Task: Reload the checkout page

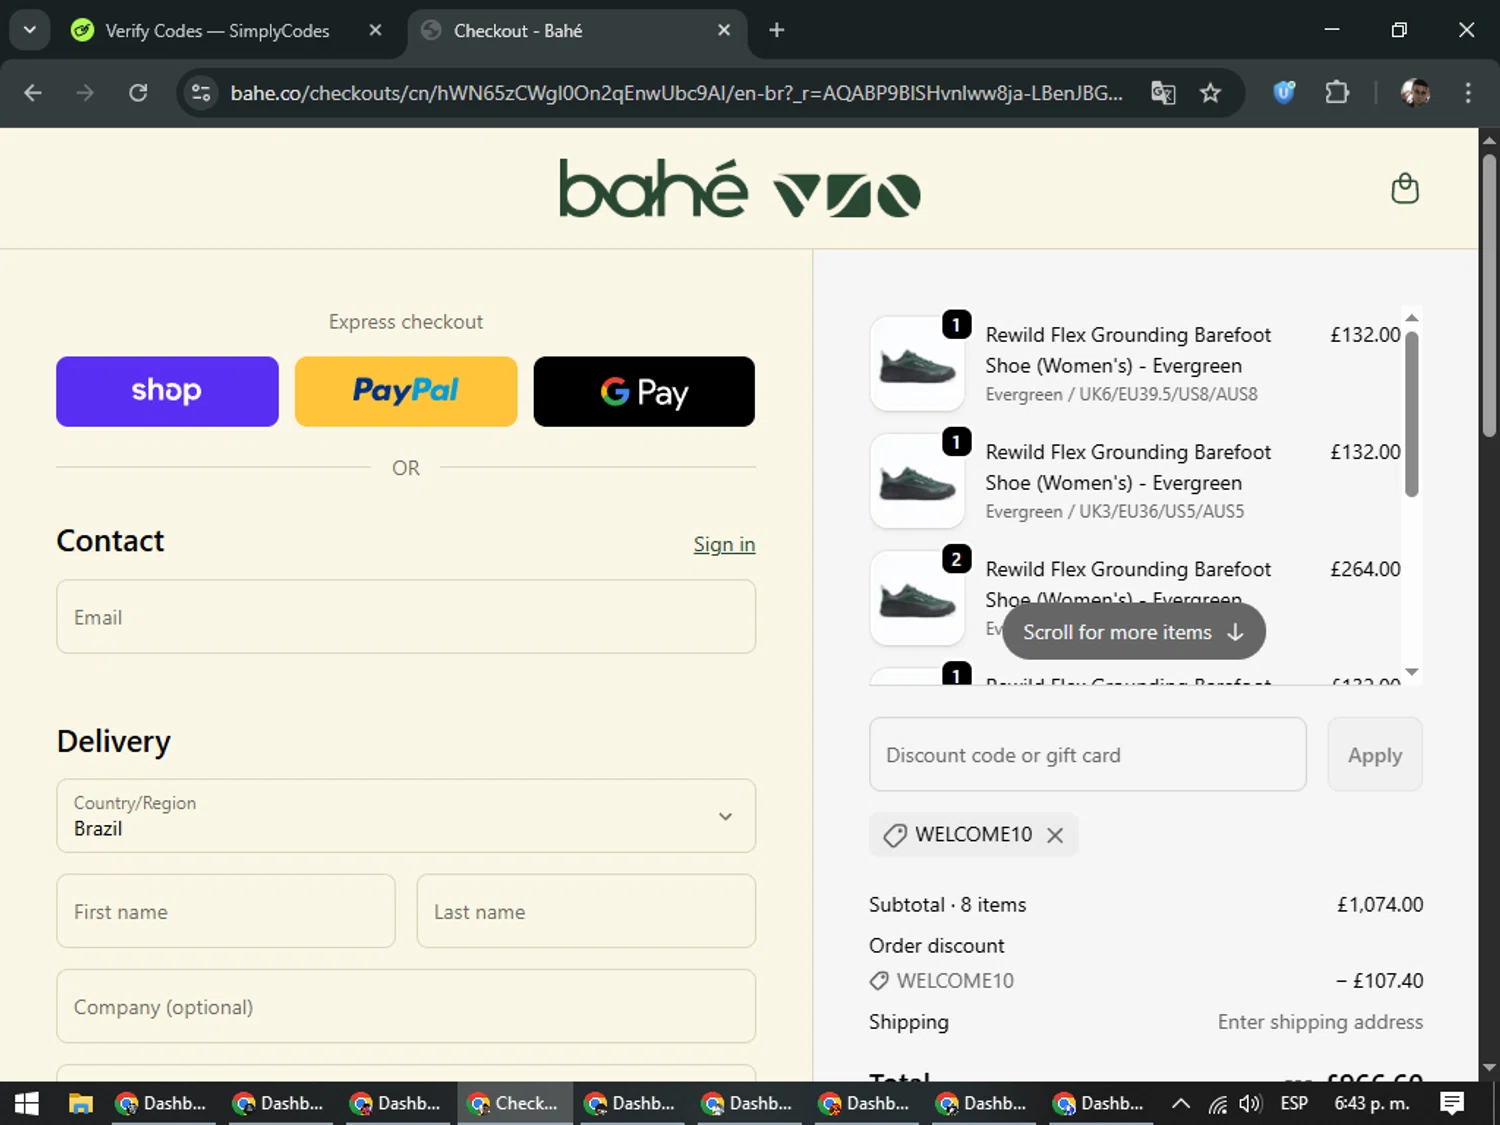Action: pos(138,93)
